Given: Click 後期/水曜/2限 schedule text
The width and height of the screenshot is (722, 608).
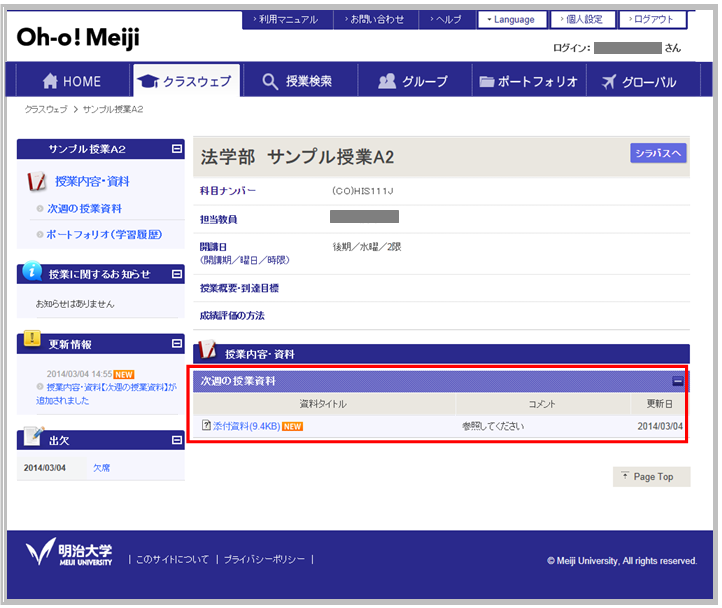Looking at the screenshot, I should pyautogui.click(x=367, y=247).
